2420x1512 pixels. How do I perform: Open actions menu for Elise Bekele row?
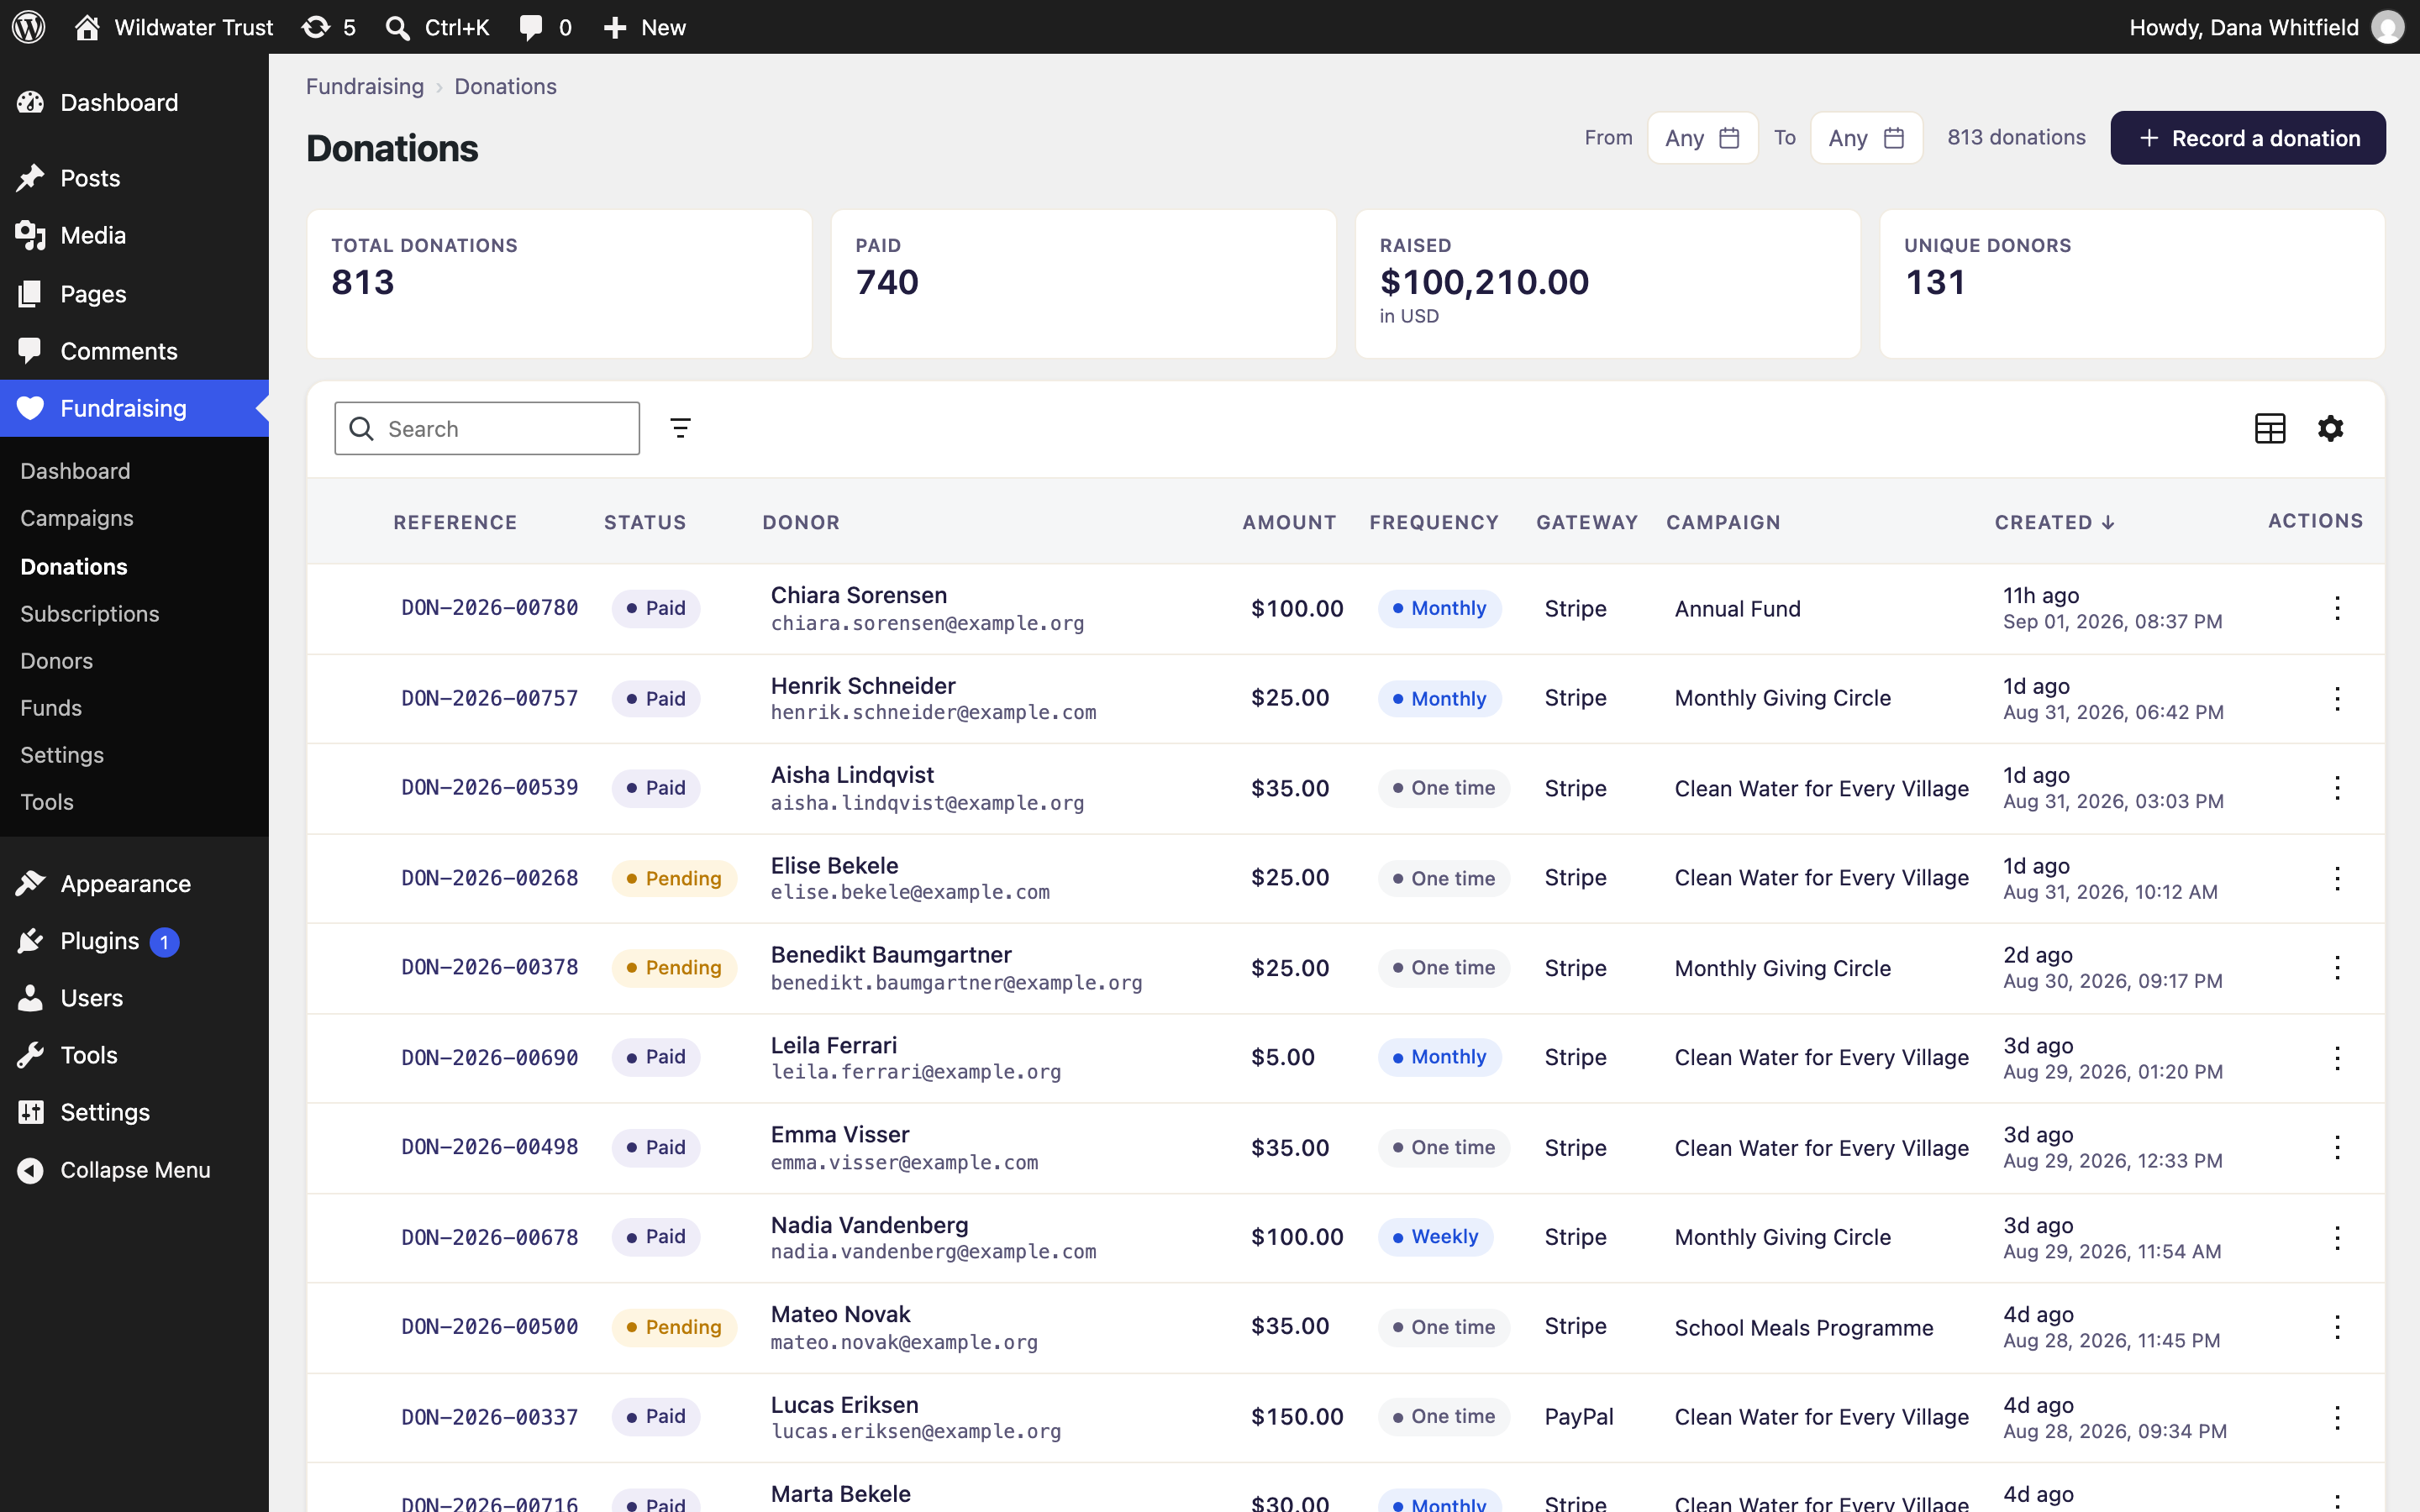click(2338, 878)
